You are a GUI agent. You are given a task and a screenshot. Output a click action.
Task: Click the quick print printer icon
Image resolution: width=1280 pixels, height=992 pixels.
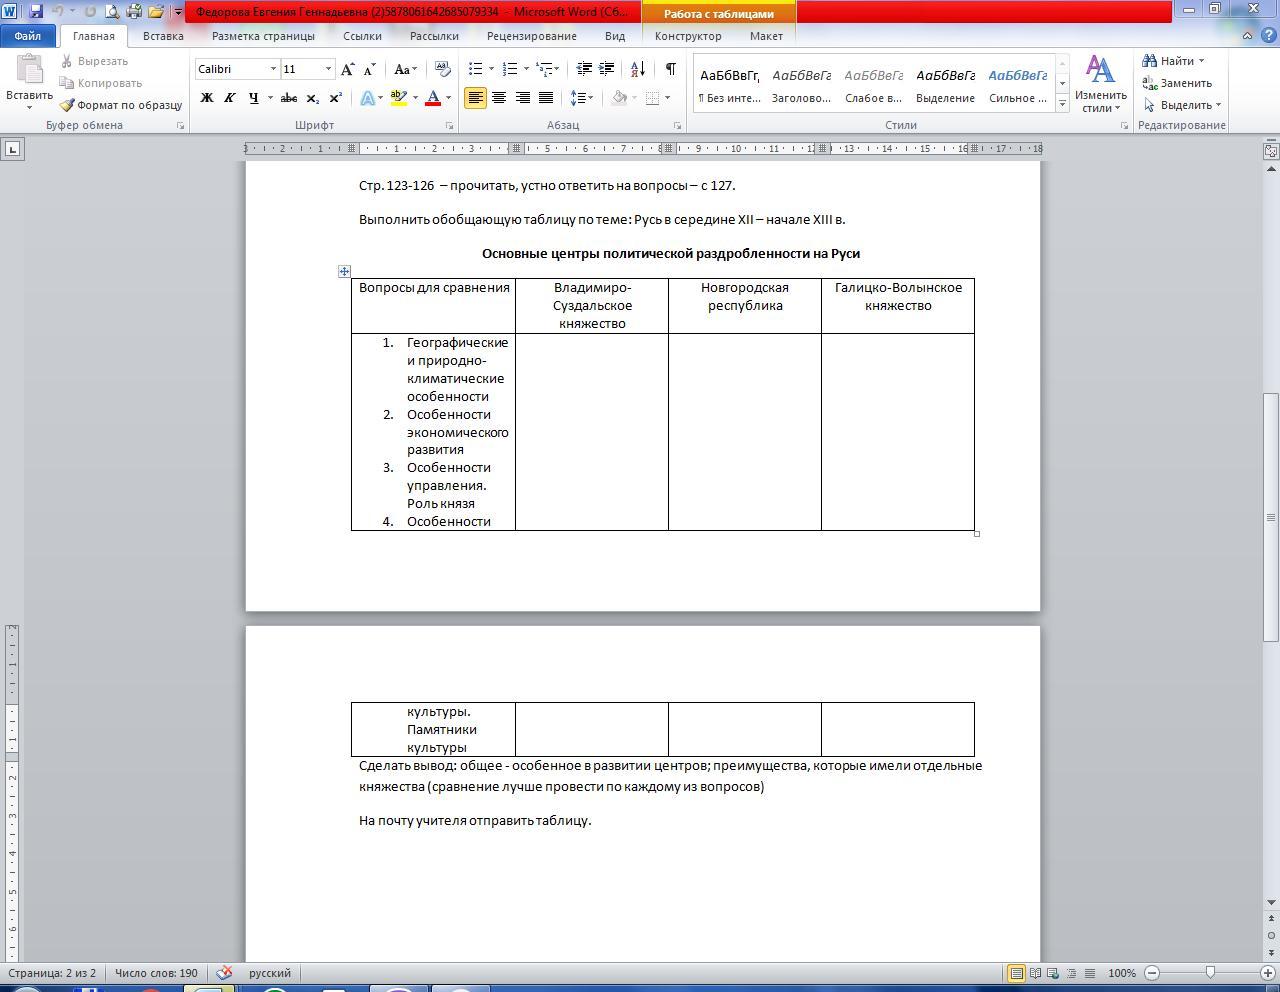pos(133,12)
